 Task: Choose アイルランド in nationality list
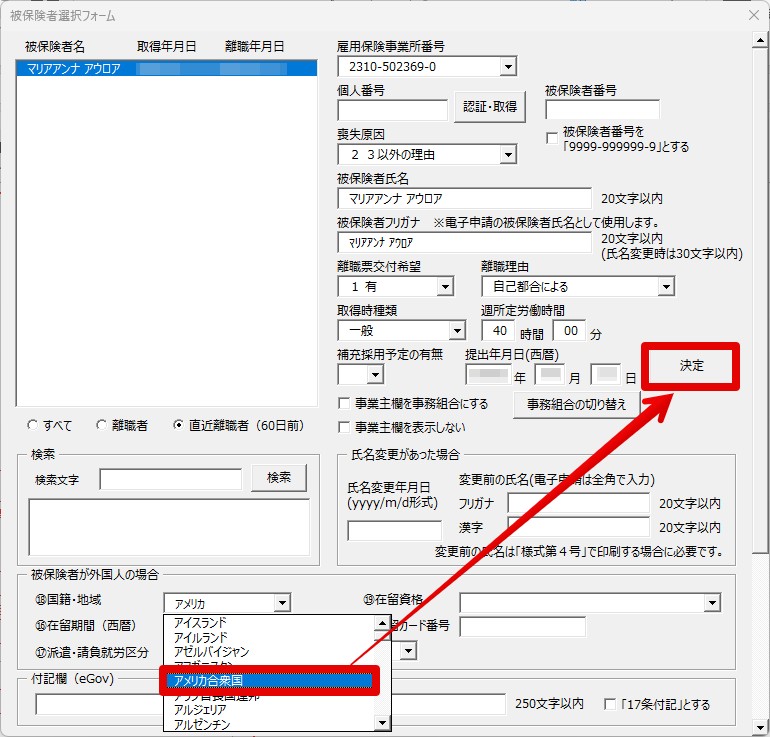pos(269,637)
